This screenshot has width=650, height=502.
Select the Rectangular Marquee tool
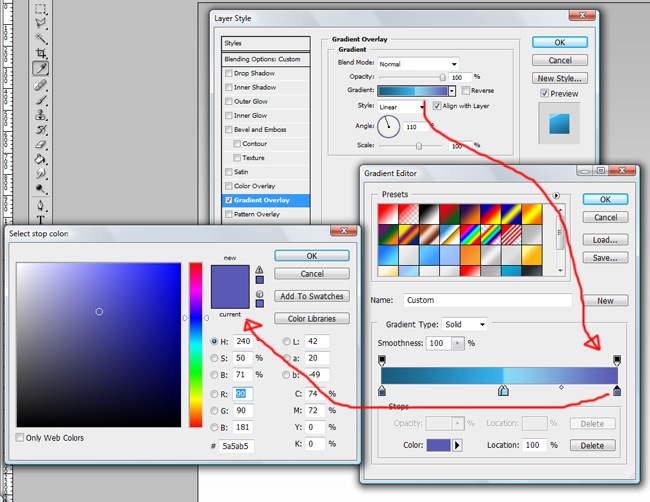(x=41, y=8)
